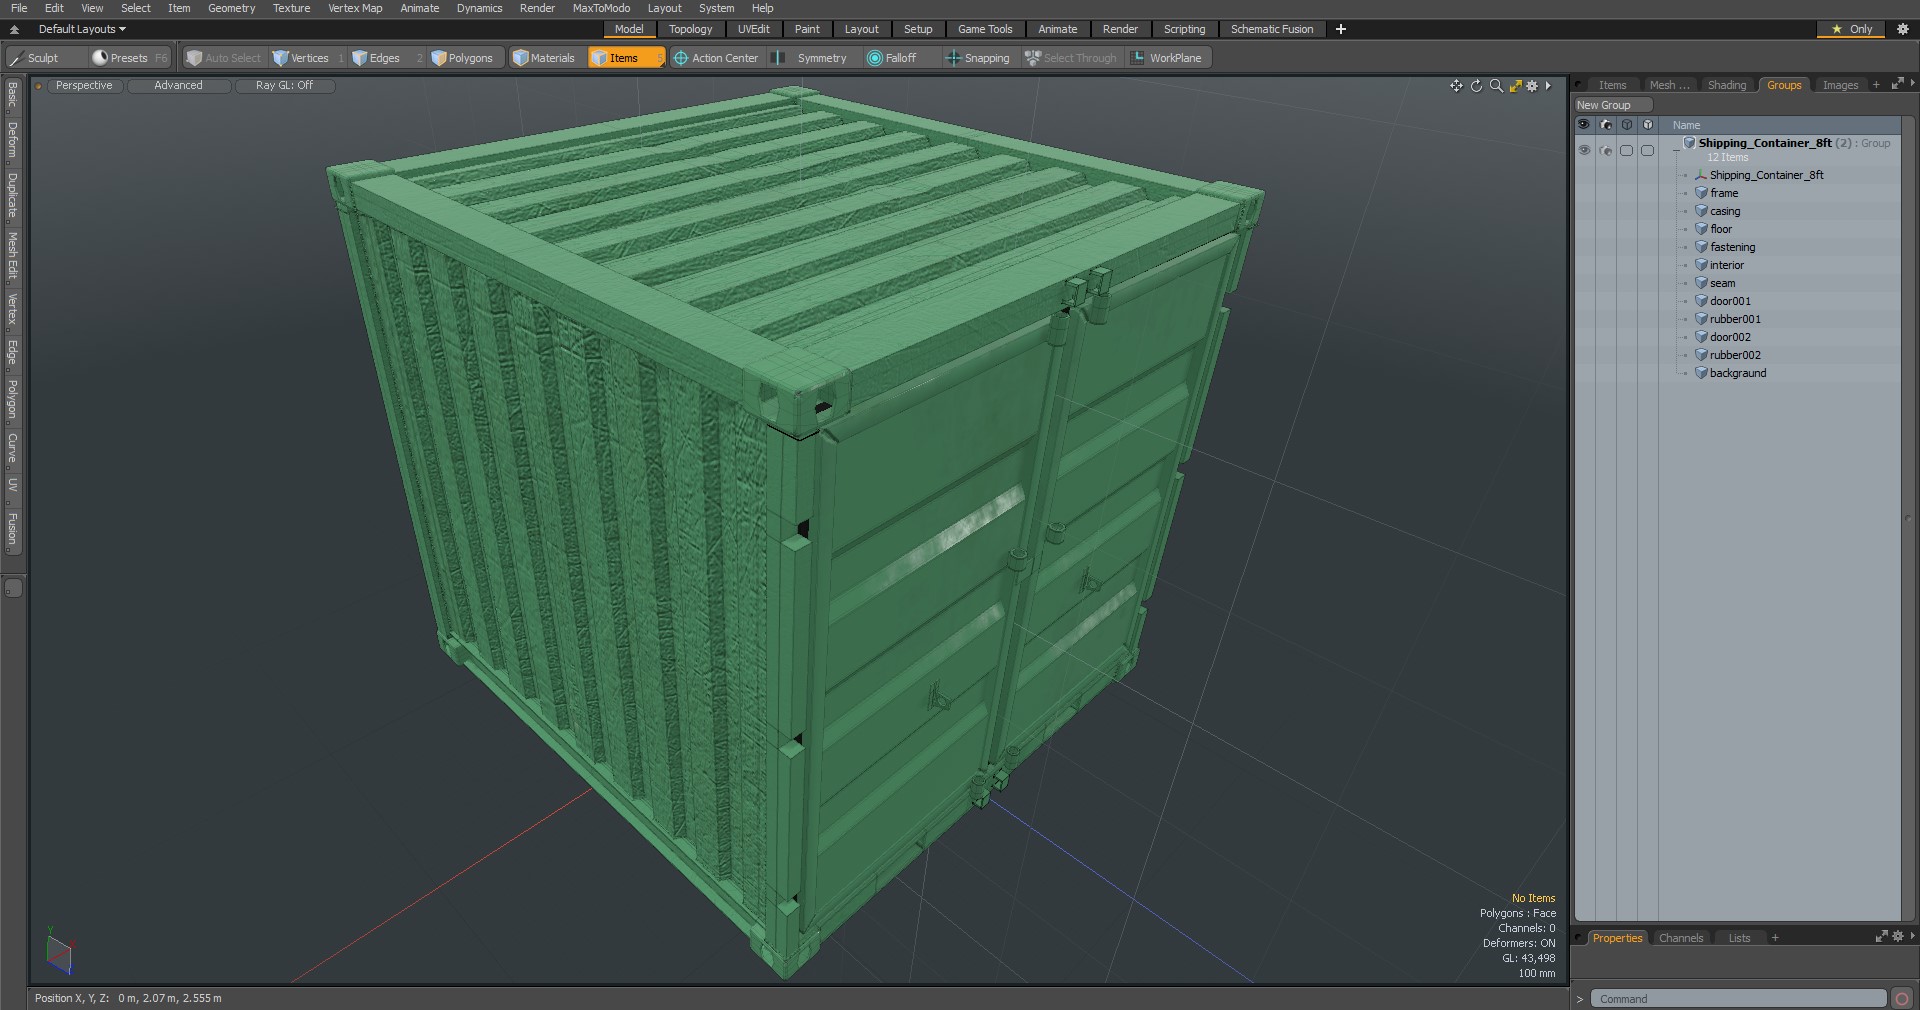Viewport: 1920px width, 1010px height.
Task: Toggle render camera for Shipping_Container_8ft group
Action: coord(1606,150)
